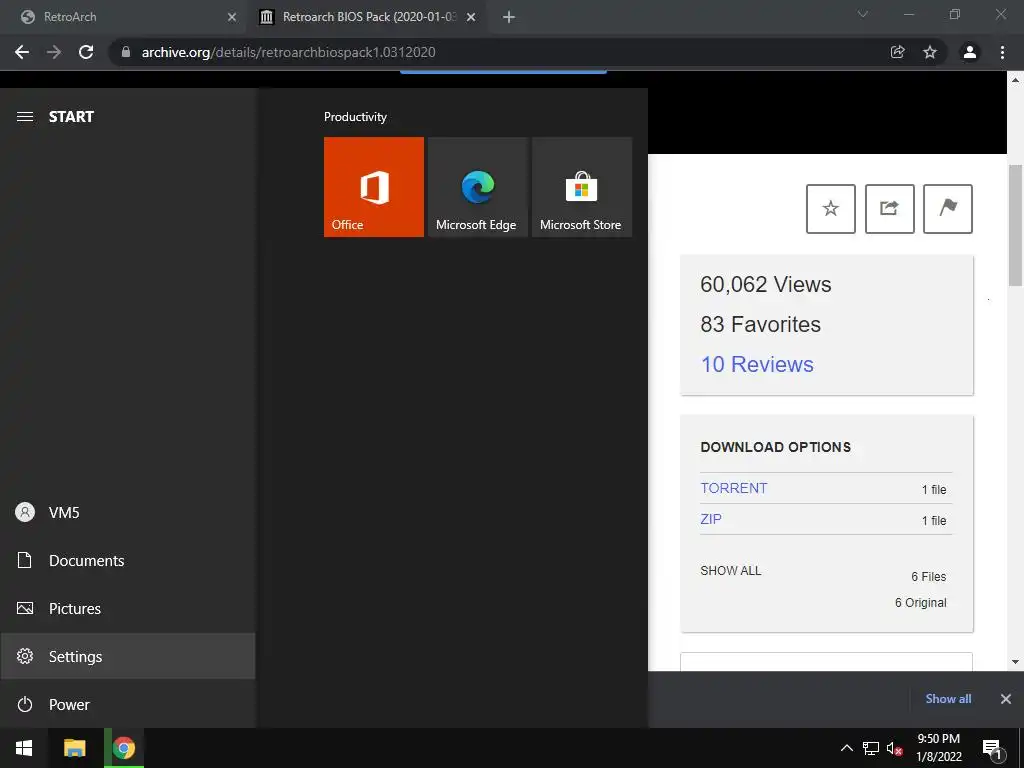Open the Power options

tap(127, 705)
